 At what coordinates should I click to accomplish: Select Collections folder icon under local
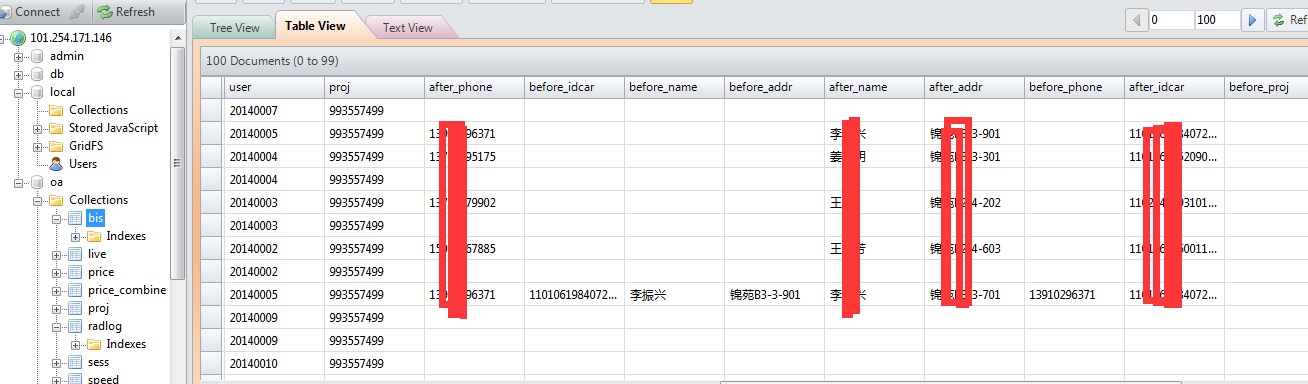coord(56,110)
